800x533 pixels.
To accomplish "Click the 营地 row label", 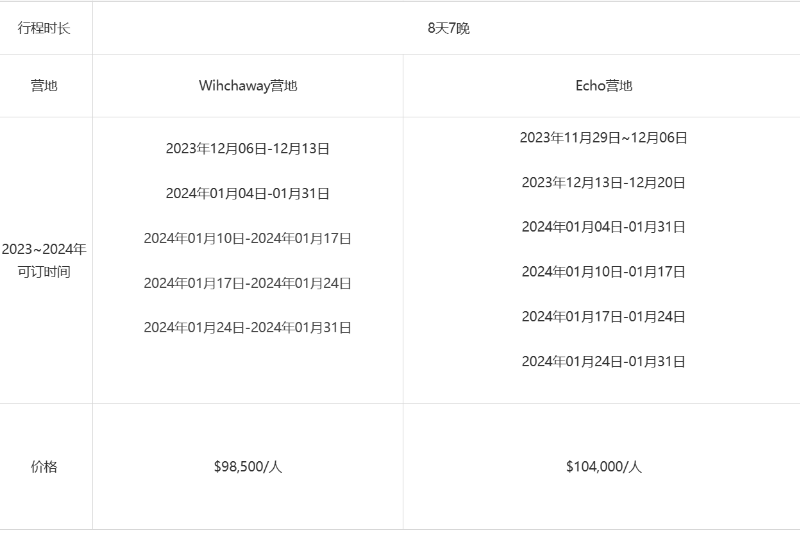I will (44, 86).
